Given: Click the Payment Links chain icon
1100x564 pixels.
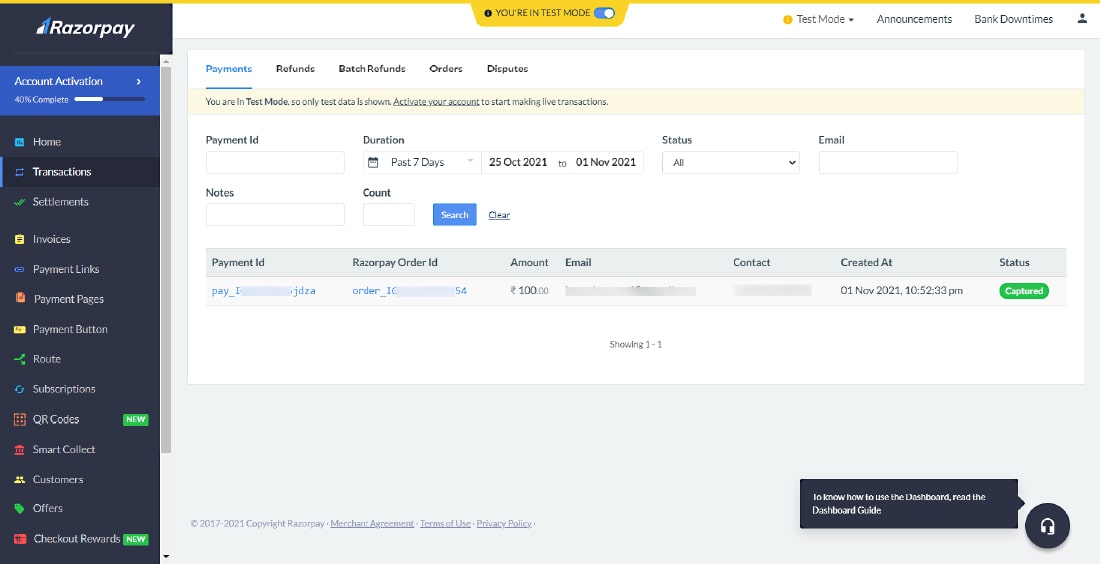Looking at the screenshot, I should 20,269.
